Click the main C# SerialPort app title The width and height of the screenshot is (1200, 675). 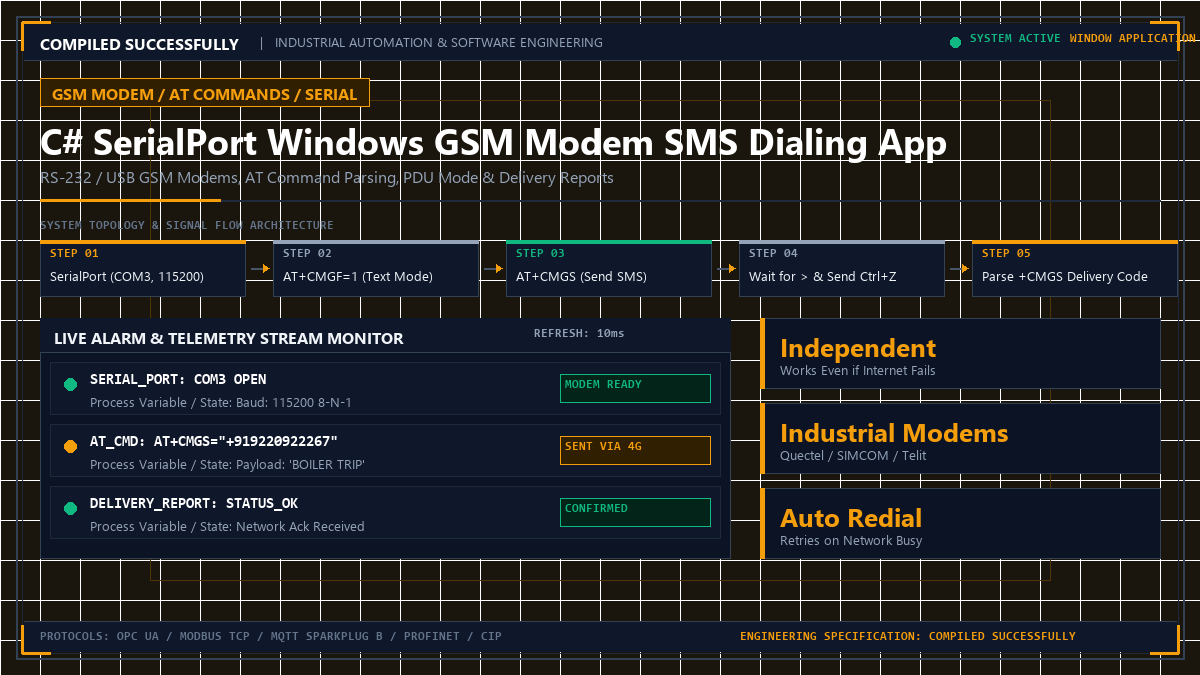(493, 143)
